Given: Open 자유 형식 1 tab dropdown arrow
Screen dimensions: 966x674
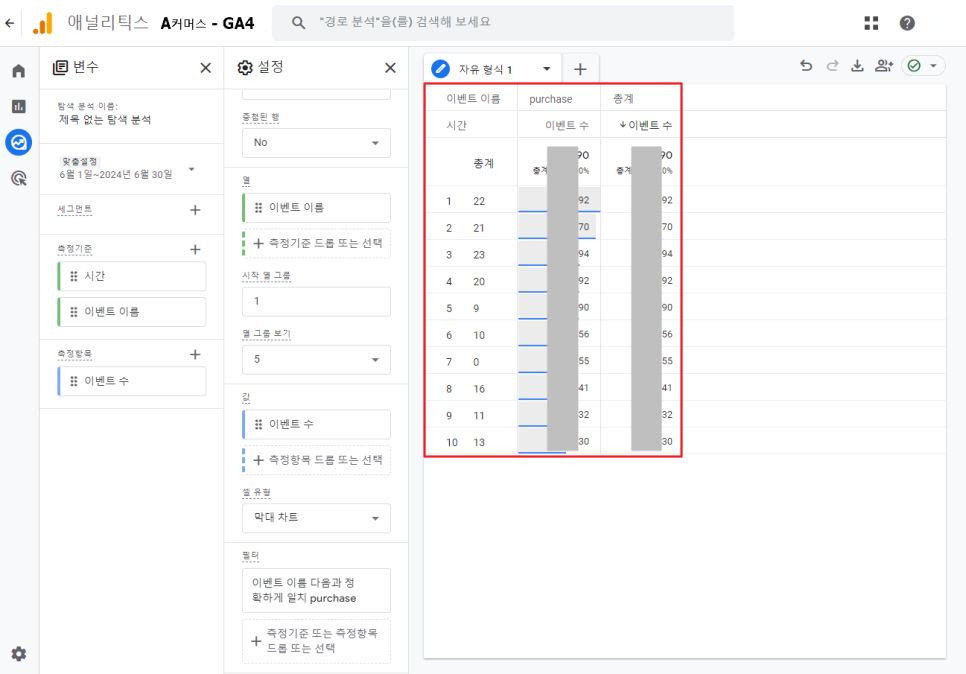Looking at the screenshot, I should [546, 69].
